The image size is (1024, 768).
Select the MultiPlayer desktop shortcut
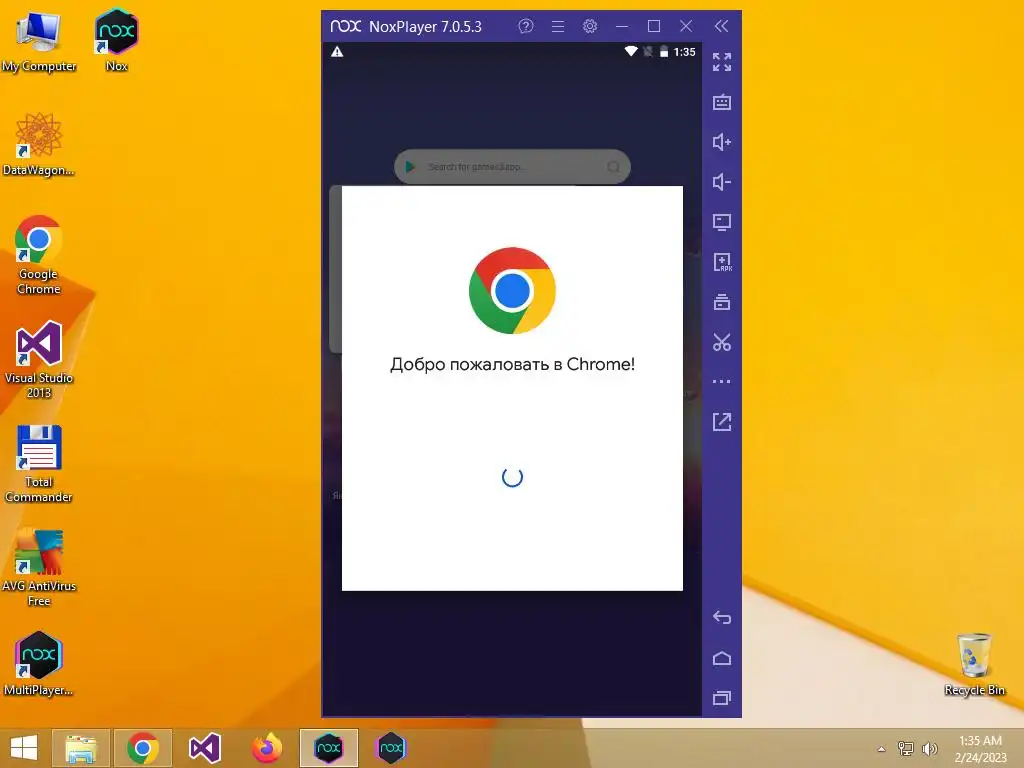click(x=39, y=664)
